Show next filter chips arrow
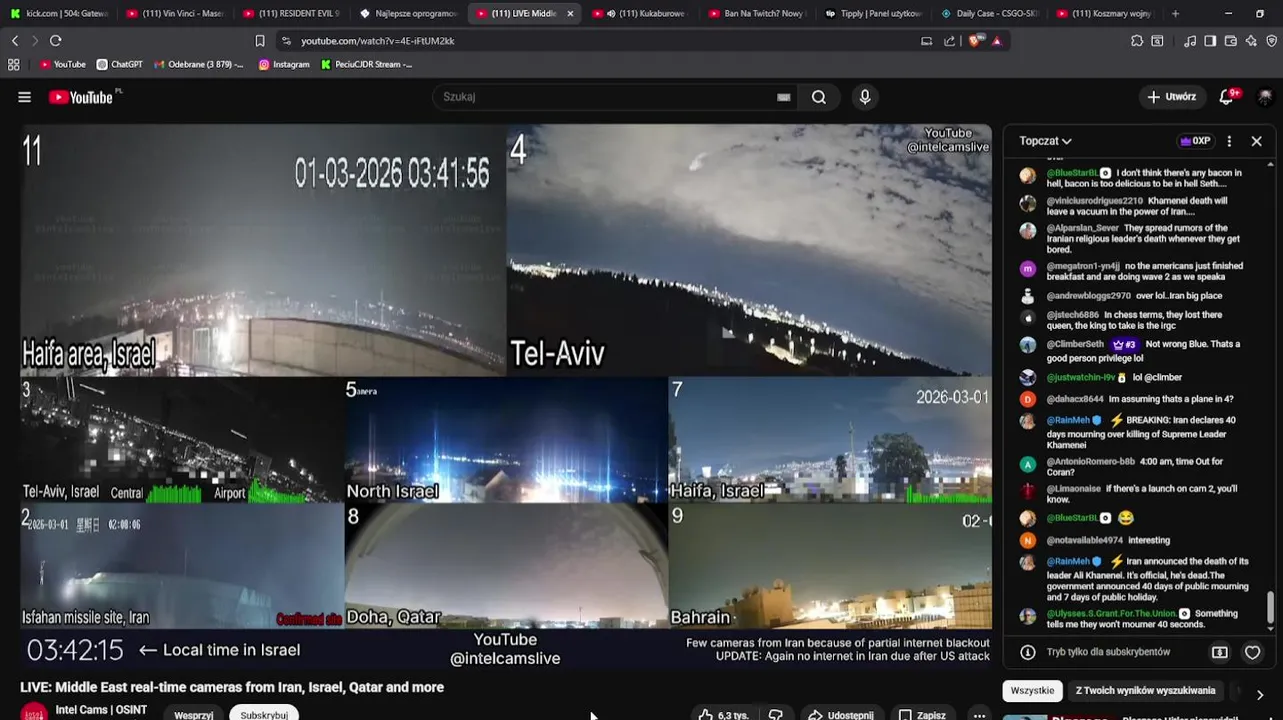Image resolution: width=1283 pixels, height=720 pixels. 1260,694
